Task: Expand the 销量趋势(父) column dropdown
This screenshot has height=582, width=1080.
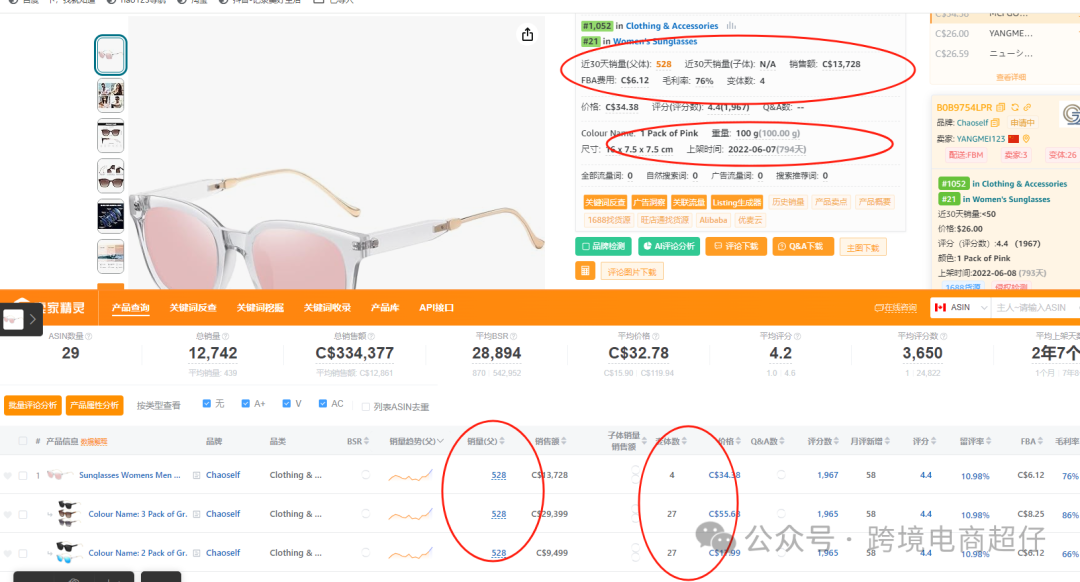Action: [x=440, y=441]
